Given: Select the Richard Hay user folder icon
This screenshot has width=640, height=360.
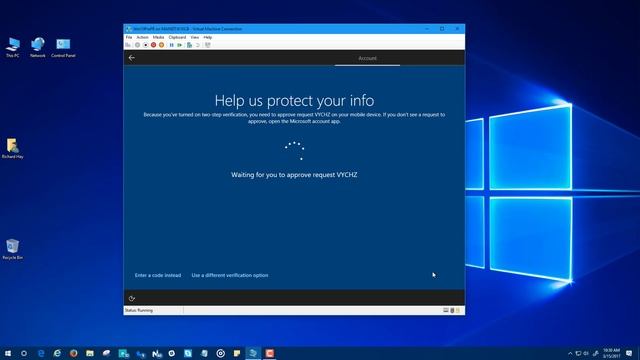Looking at the screenshot, I should (x=13, y=148).
